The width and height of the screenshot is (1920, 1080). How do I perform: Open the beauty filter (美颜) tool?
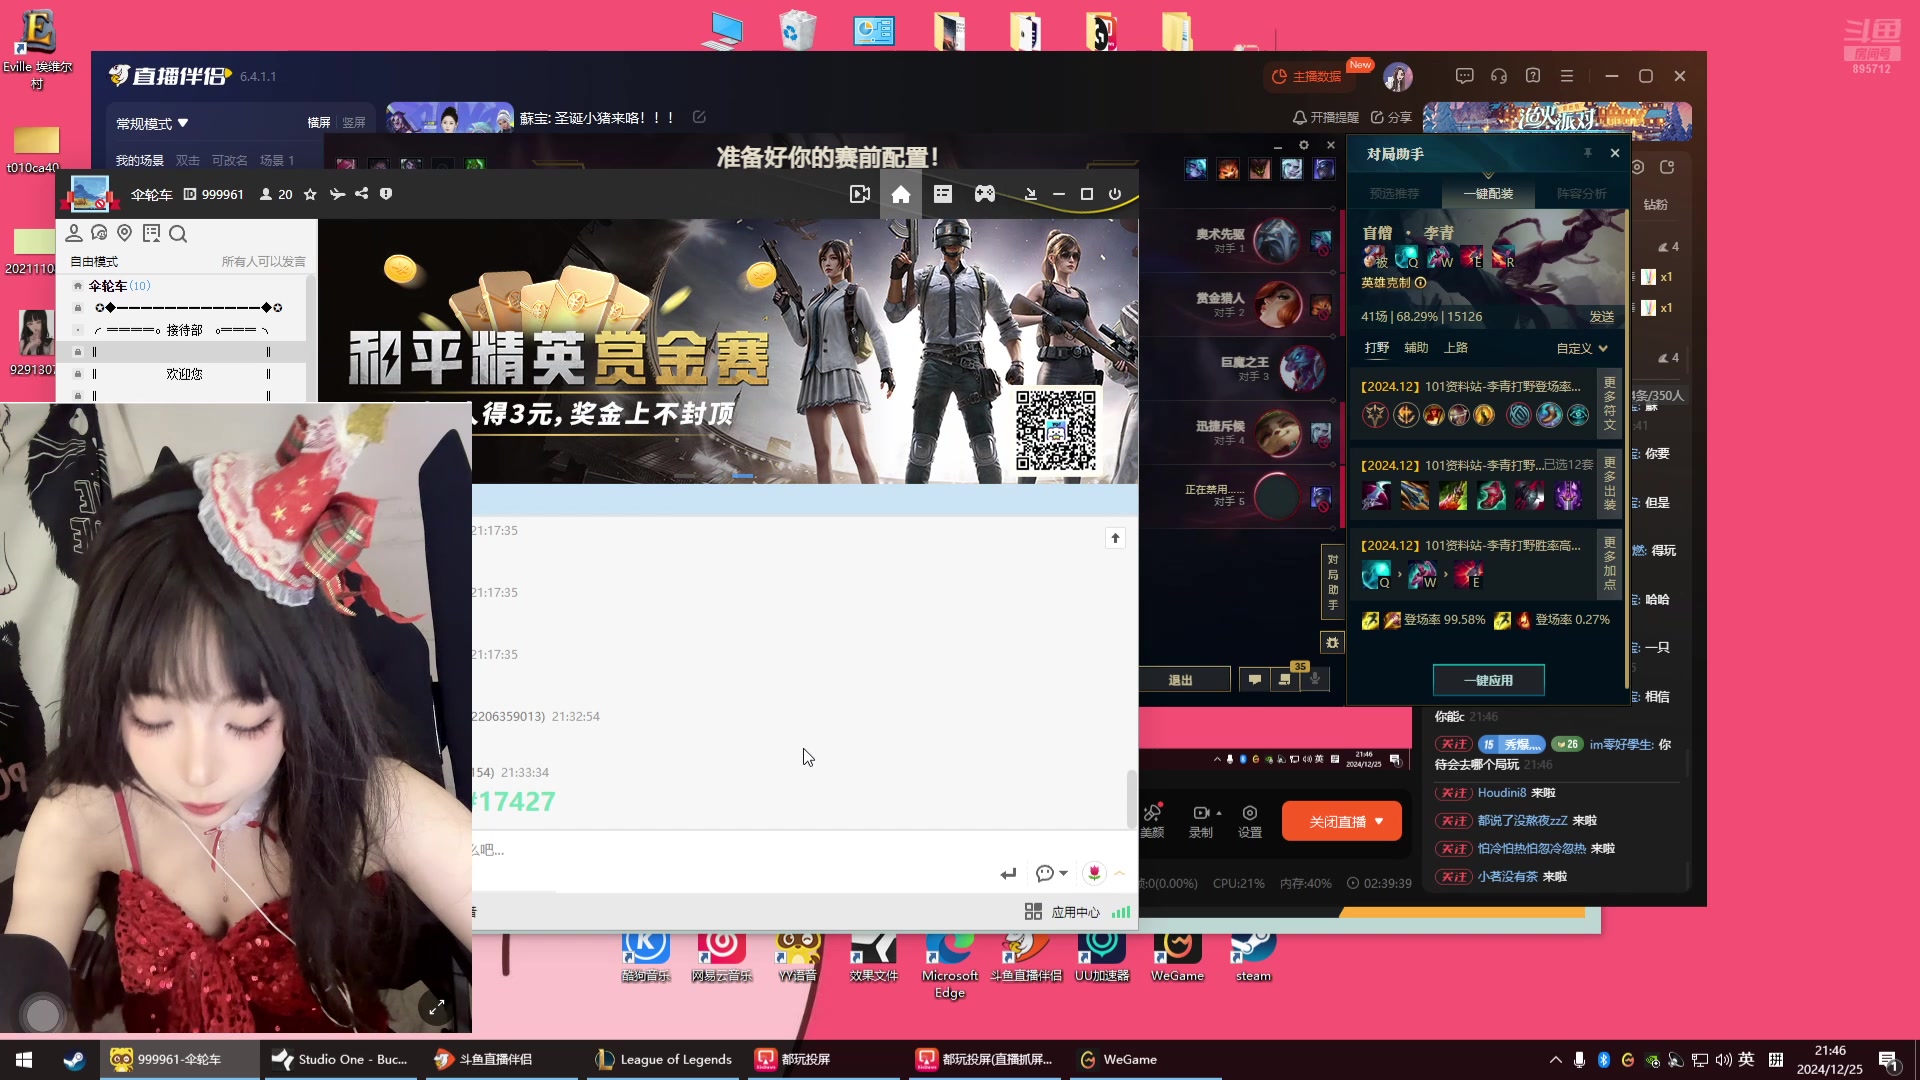coord(1153,820)
